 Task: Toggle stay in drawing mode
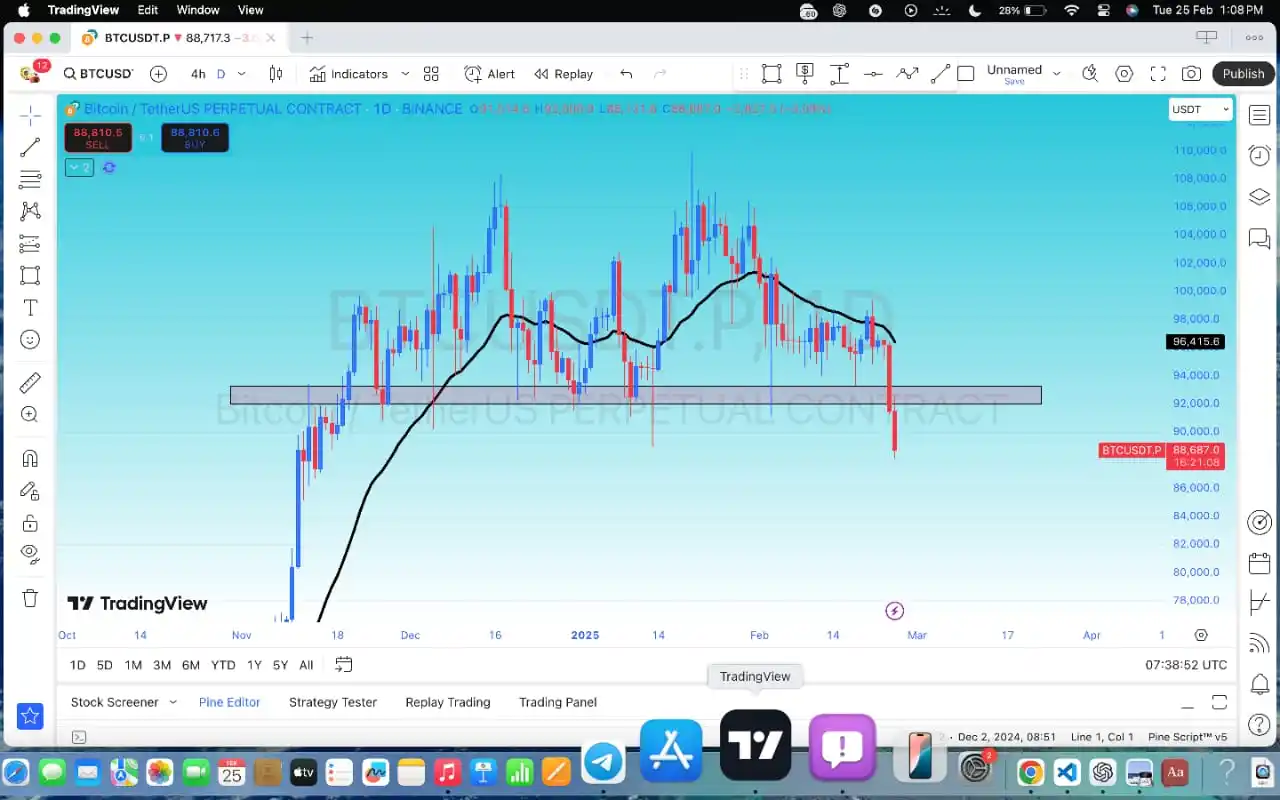point(30,491)
